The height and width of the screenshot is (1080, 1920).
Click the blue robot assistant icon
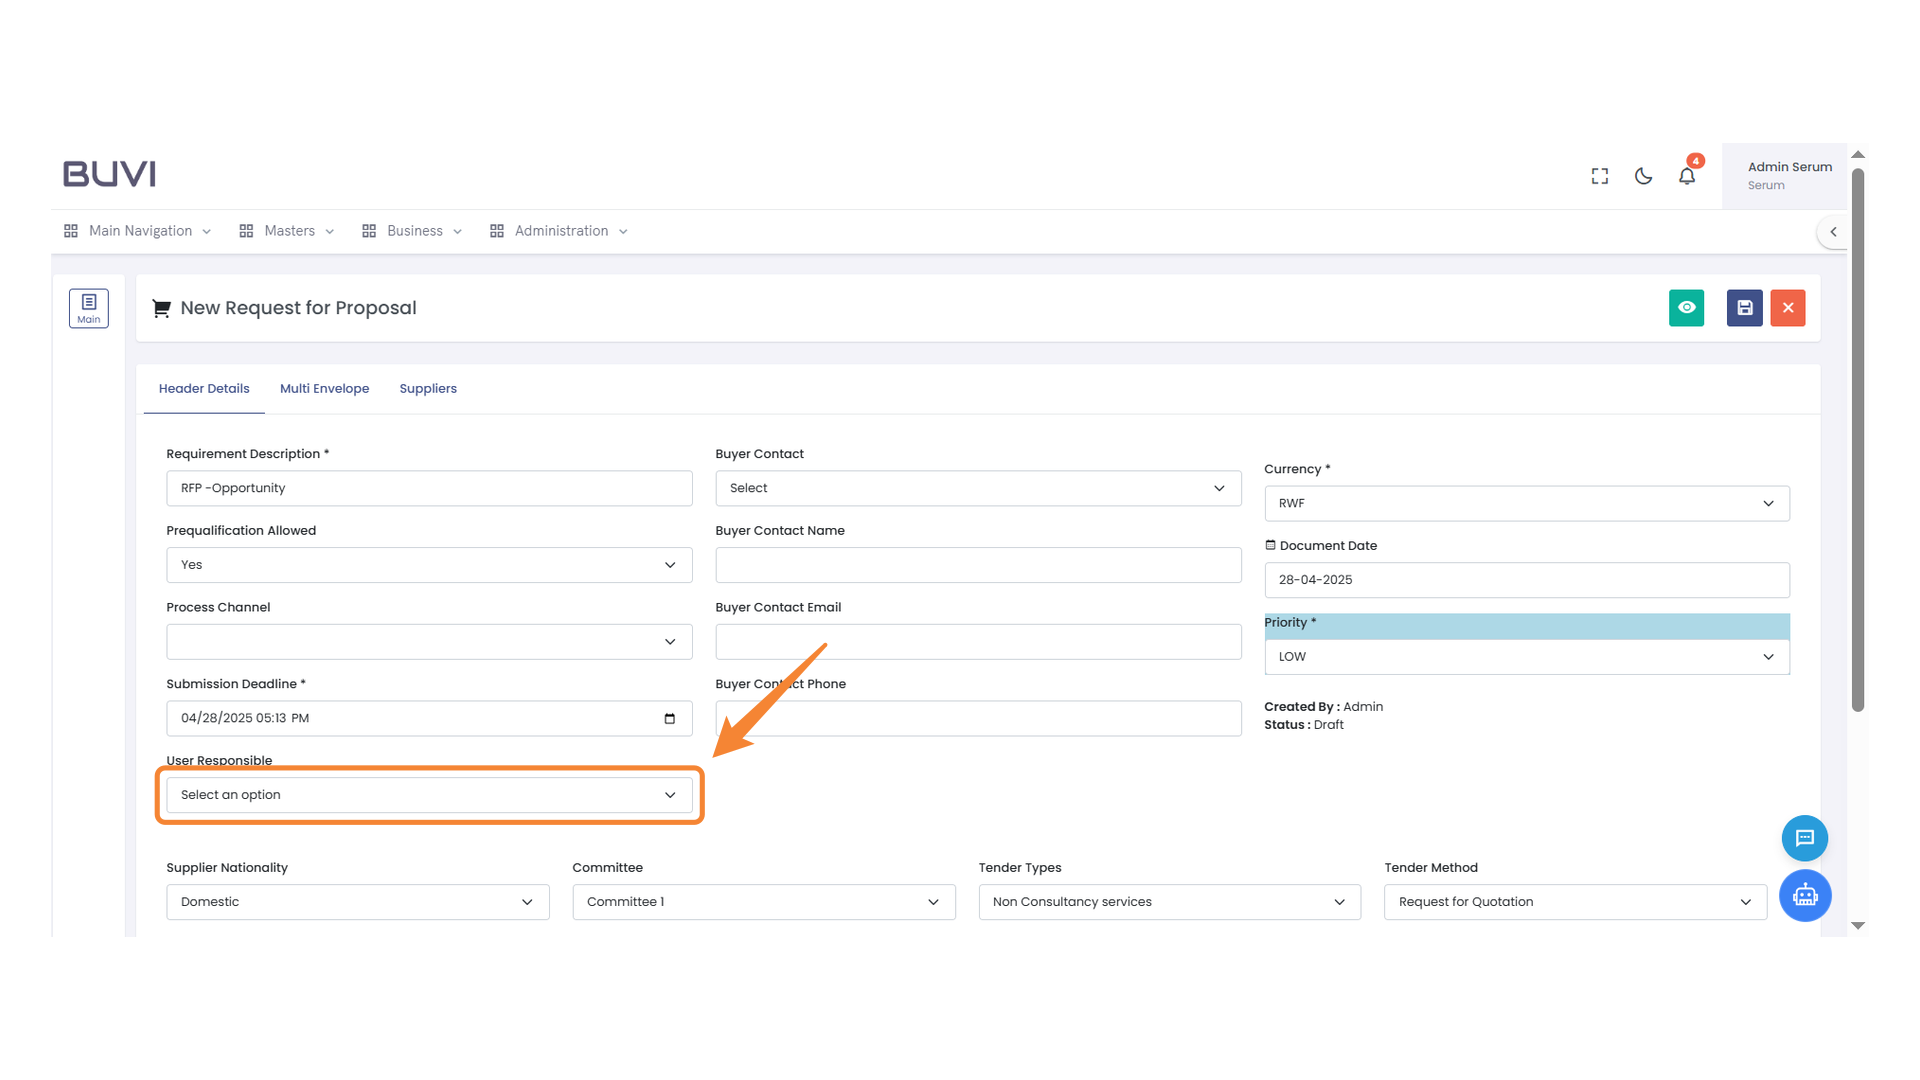click(1805, 896)
